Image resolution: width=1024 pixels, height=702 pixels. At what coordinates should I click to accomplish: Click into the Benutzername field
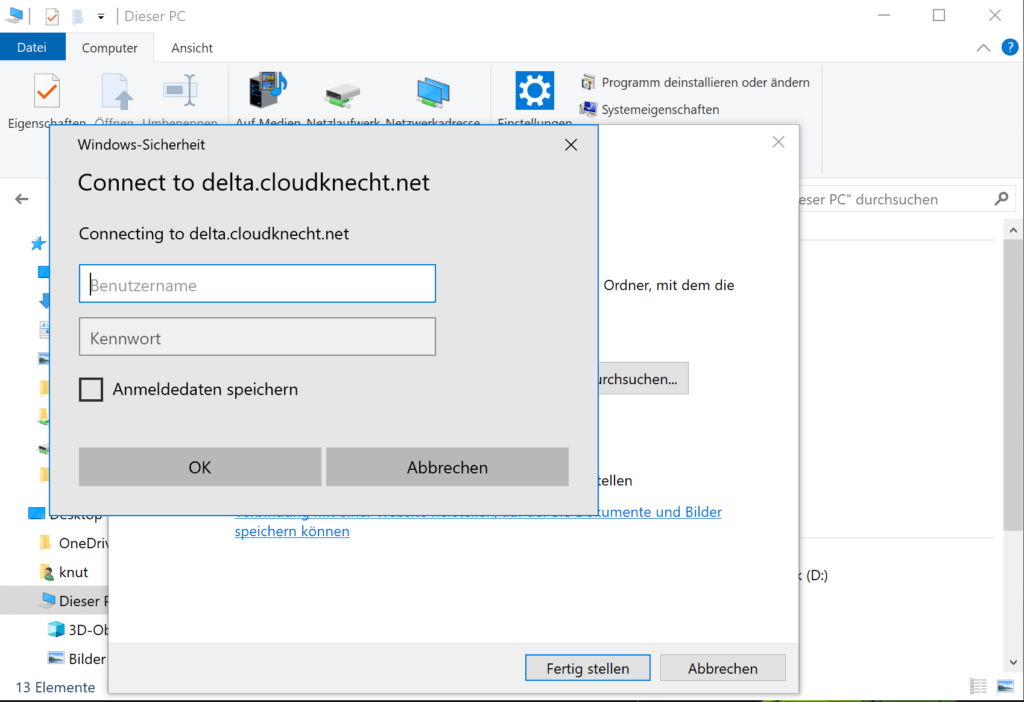[257, 283]
